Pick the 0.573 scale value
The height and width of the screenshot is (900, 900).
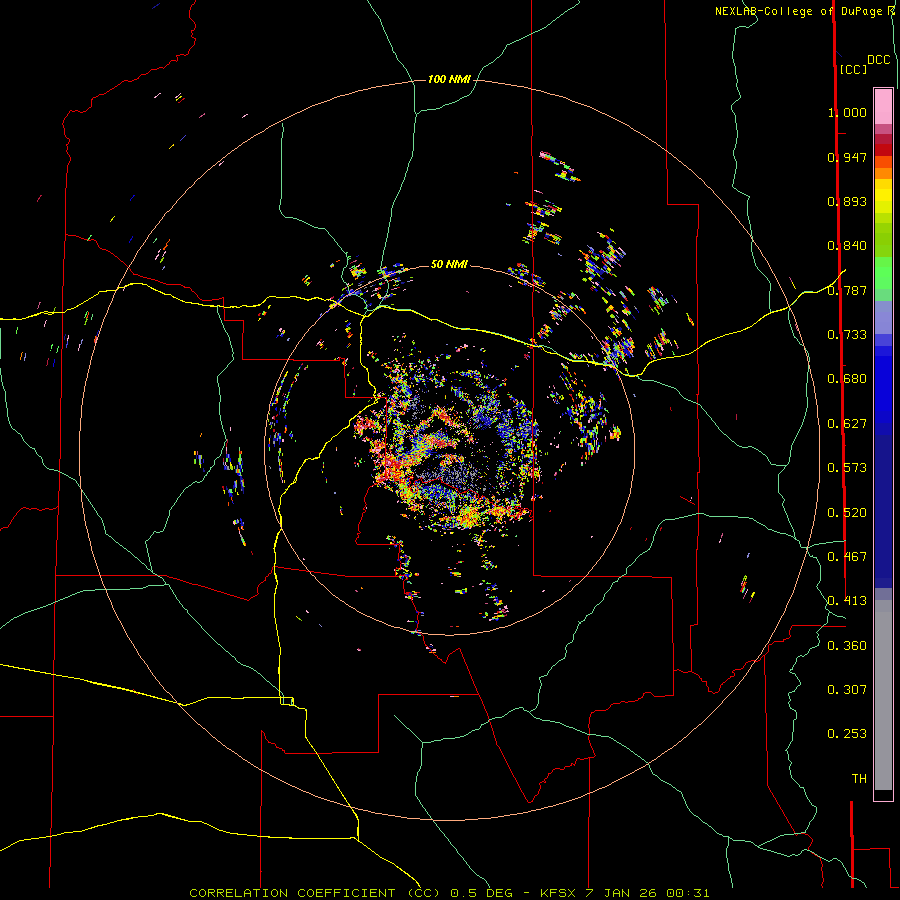[847, 468]
